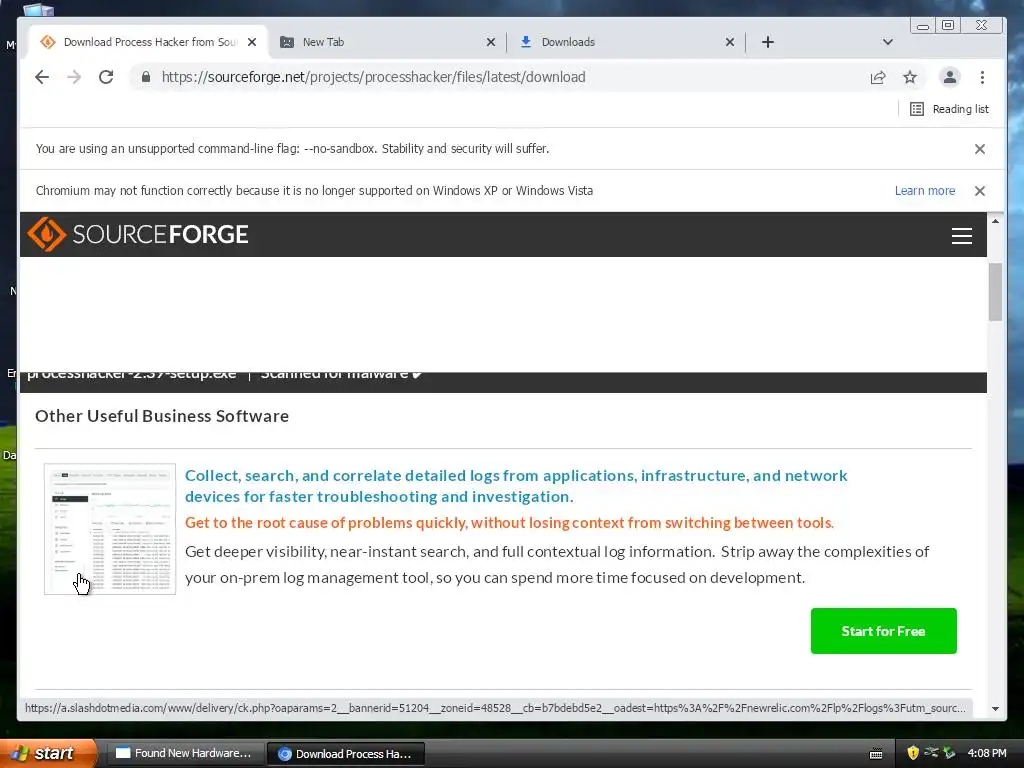Screen dimensions: 1024x768
Task: Dismiss the Windows XP unsupported notice
Action: [980, 191]
